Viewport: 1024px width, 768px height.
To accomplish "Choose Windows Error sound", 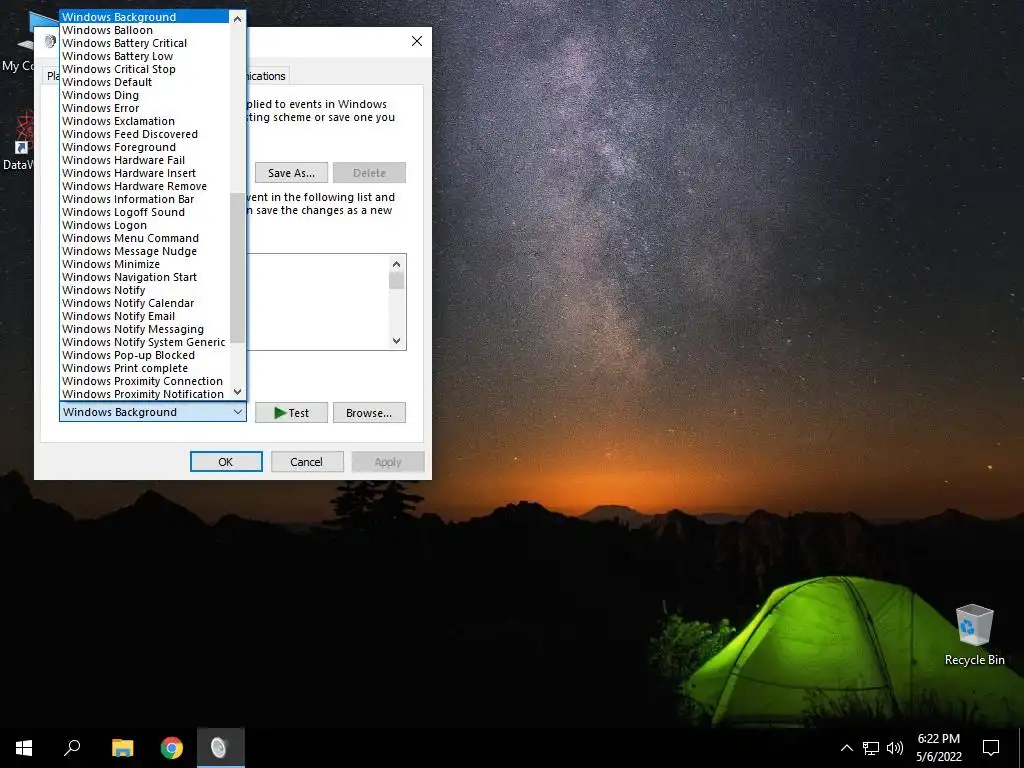I will pyautogui.click(x=145, y=108).
